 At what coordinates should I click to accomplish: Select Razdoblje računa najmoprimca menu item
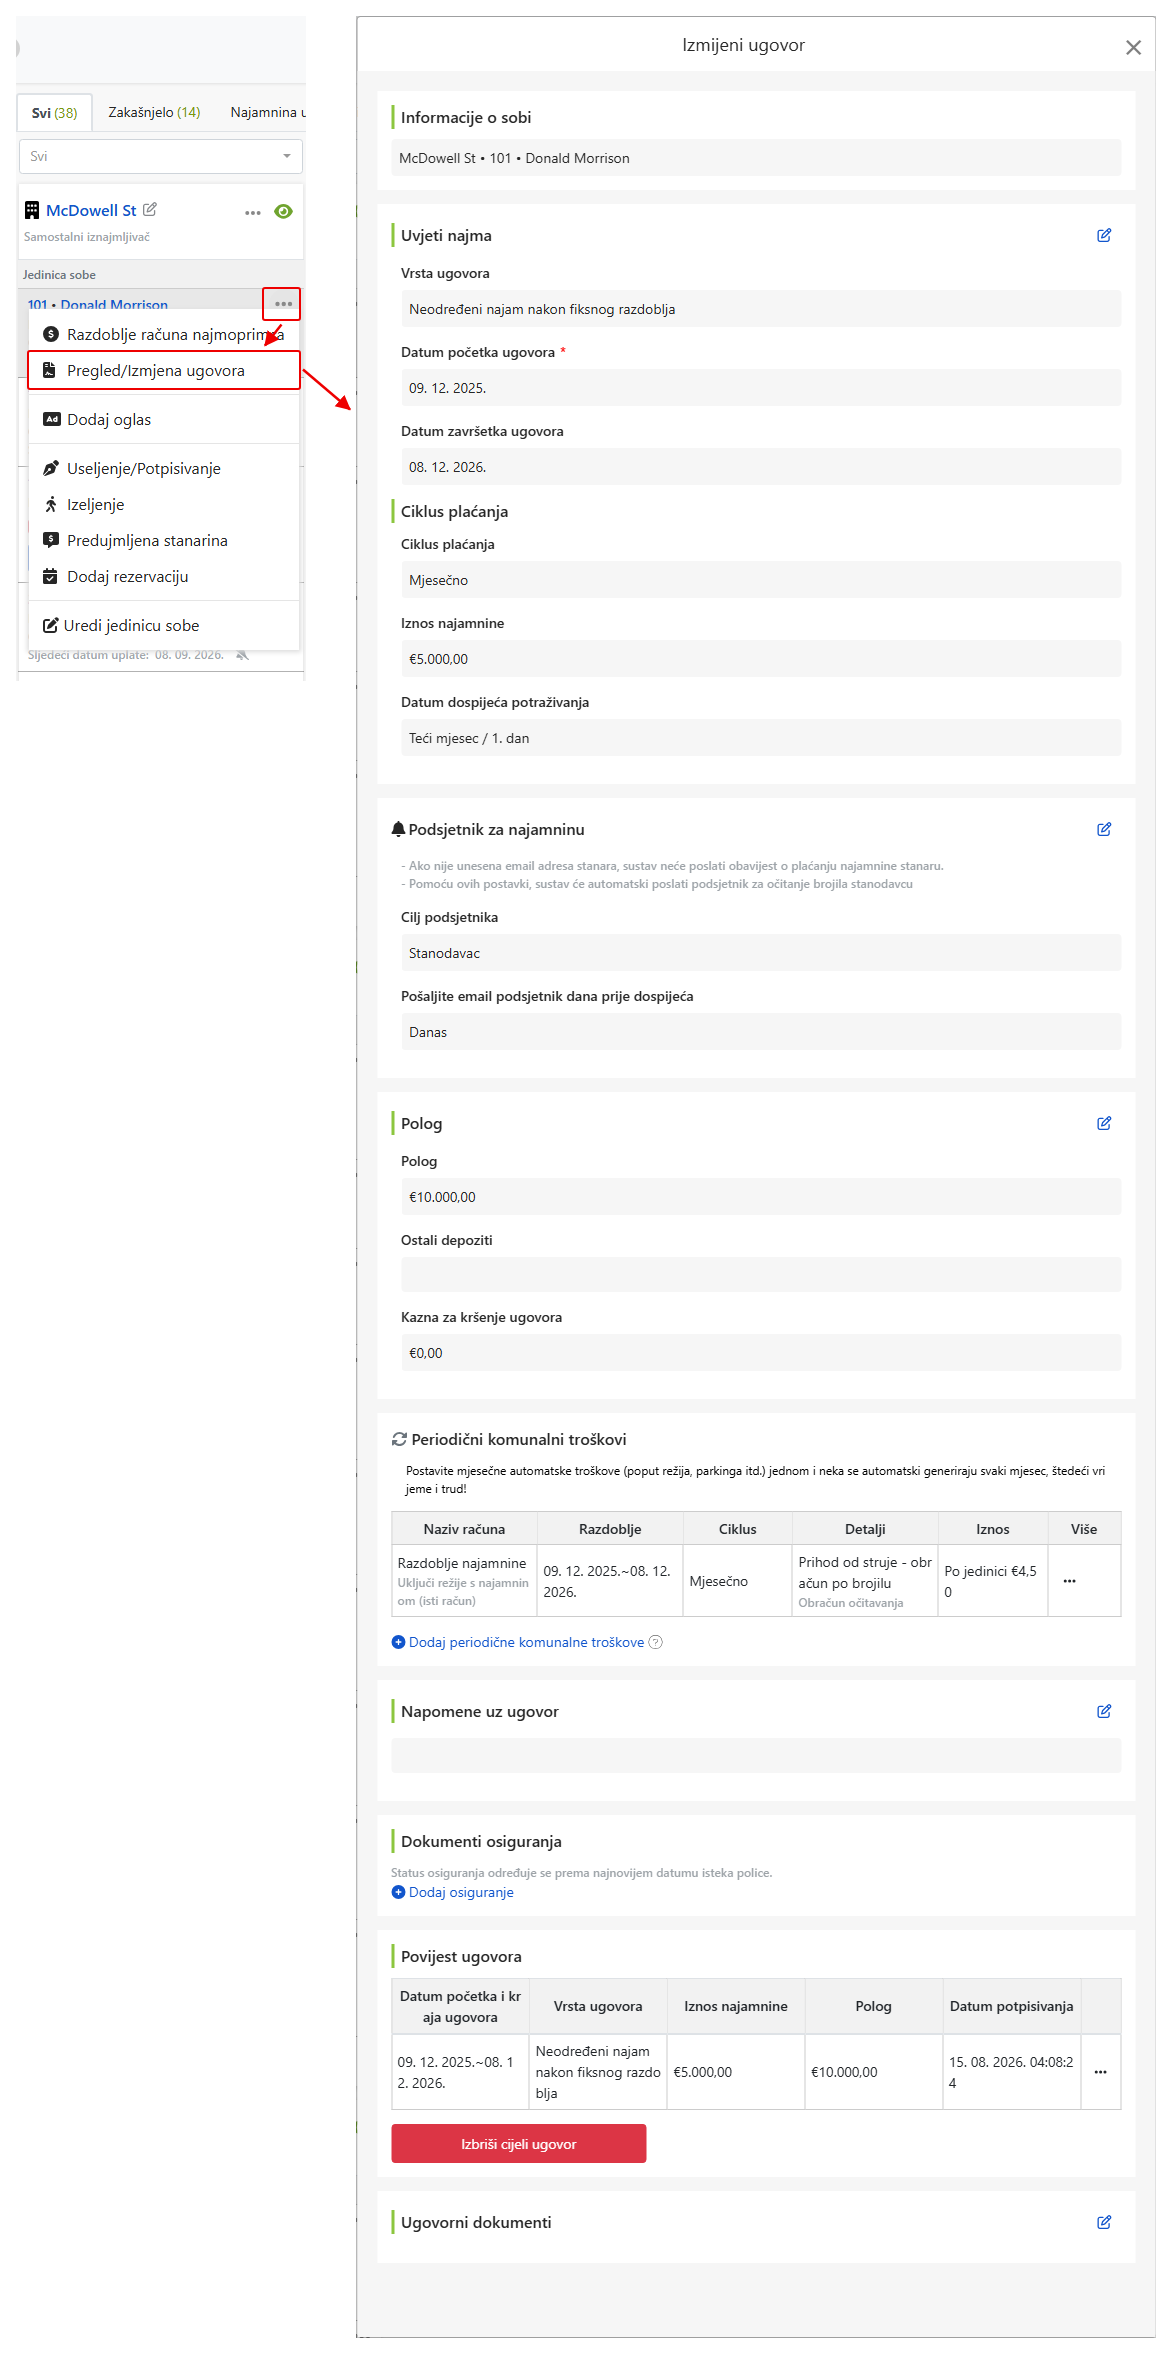(x=164, y=334)
